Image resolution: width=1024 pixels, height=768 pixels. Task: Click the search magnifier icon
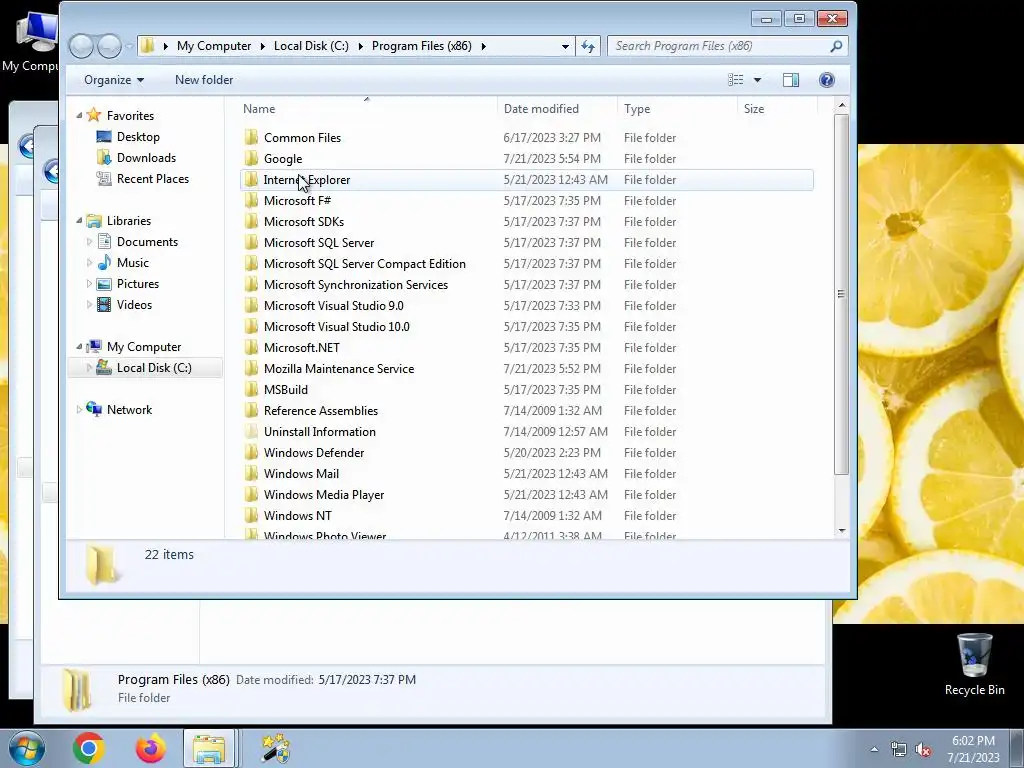point(836,46)
